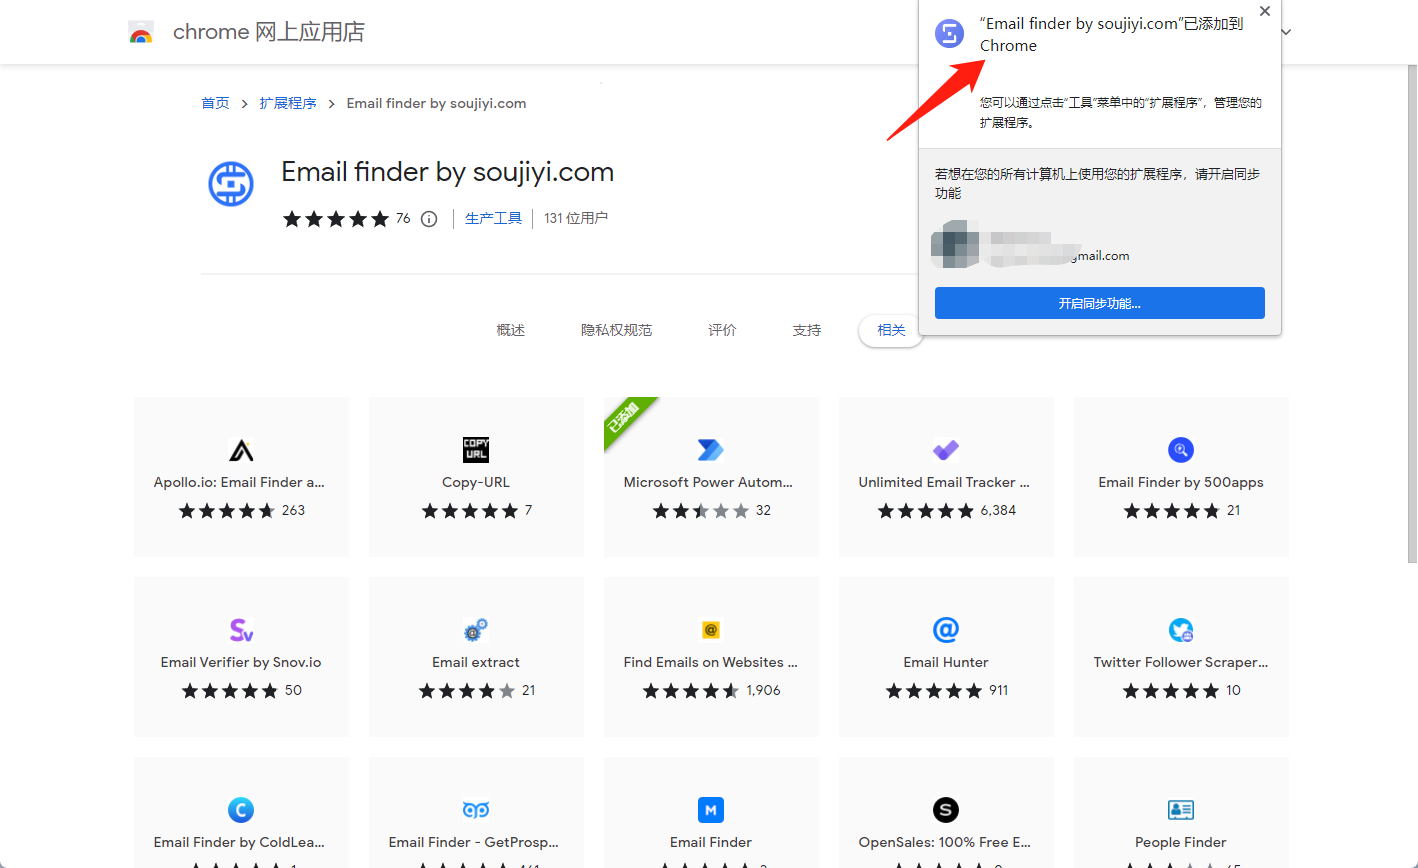Open the Email Hunter @ icon

(x=946, y=630)
